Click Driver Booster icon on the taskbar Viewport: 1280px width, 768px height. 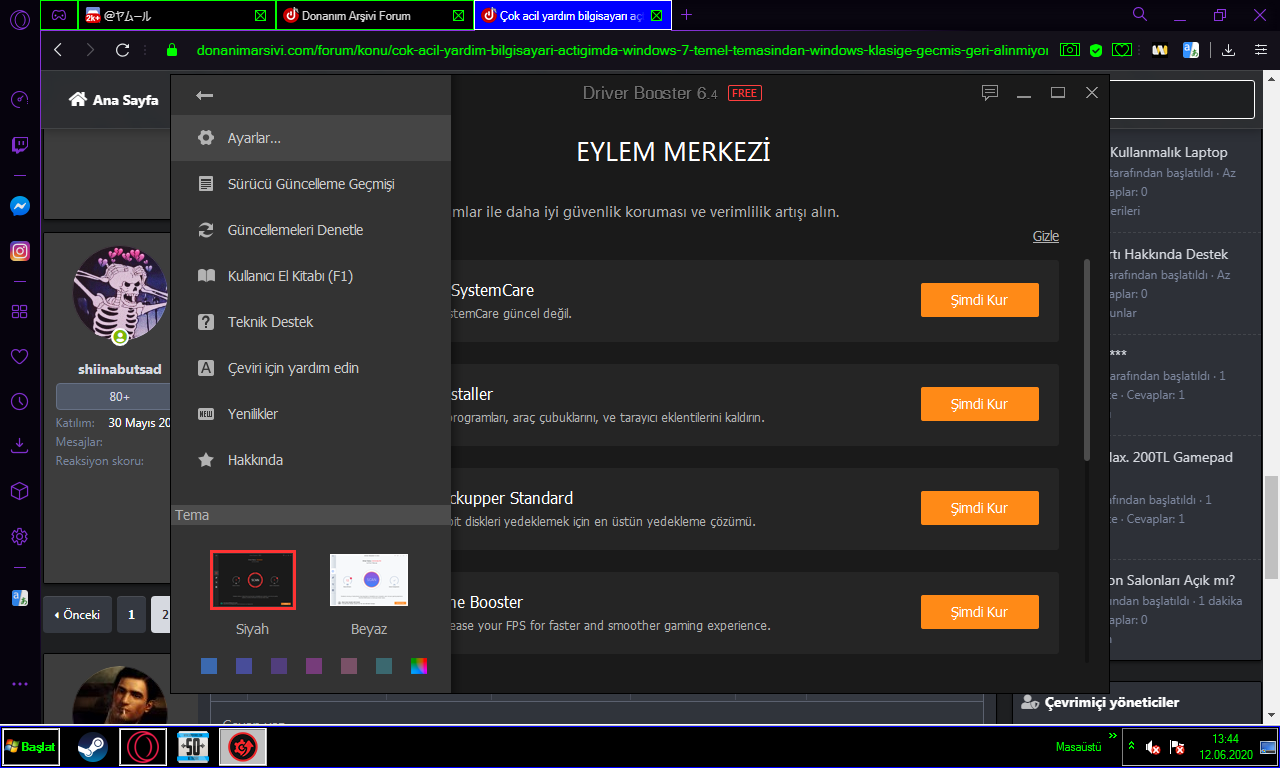243,747
